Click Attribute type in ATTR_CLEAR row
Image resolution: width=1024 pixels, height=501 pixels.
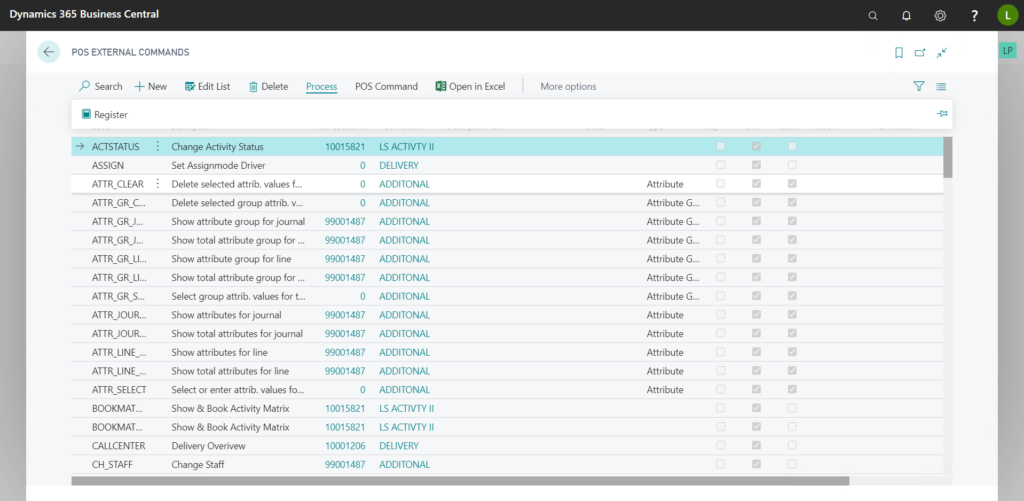tap(665, 184)
